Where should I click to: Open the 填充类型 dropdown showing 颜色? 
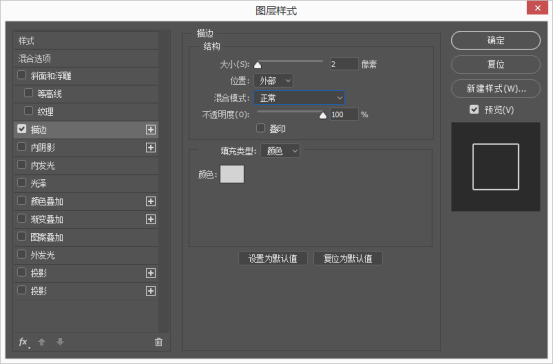280,151
